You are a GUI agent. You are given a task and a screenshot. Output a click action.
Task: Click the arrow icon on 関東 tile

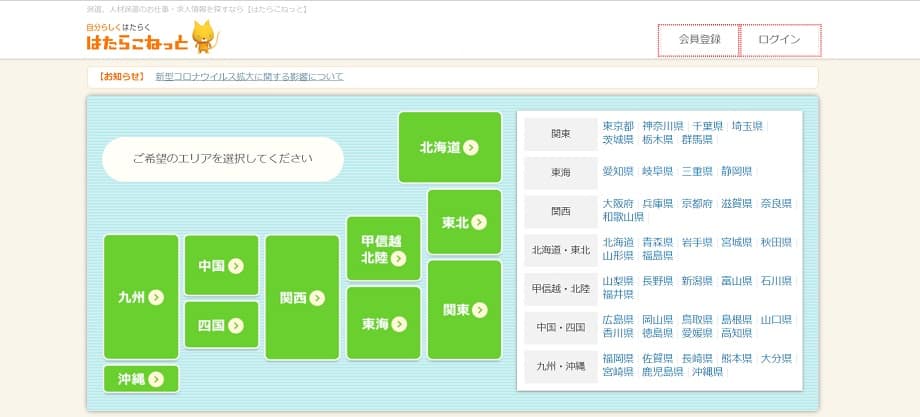480,310
